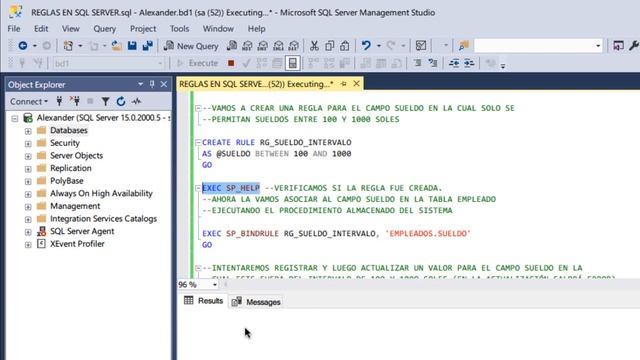Click the New Query button

pos(191,46)
